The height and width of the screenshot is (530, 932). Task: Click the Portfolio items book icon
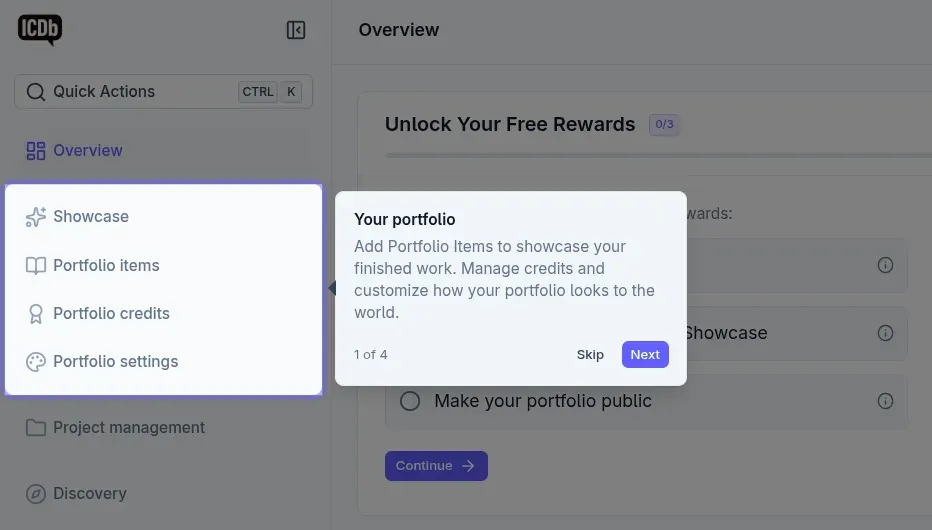coord(36,266)
